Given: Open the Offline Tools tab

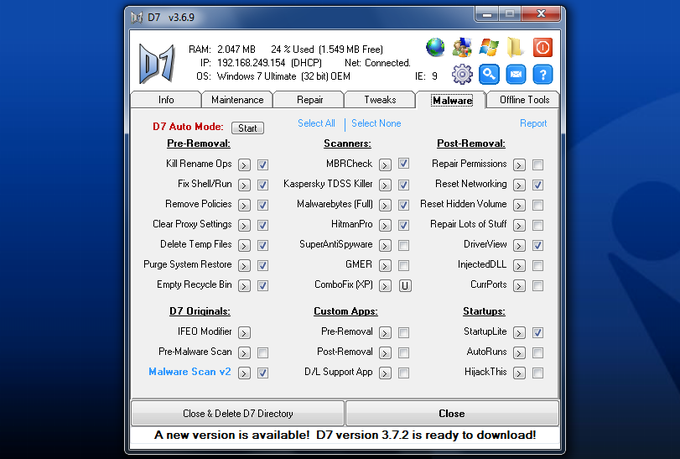Looking at the screenshot, I should pos(524,100).
